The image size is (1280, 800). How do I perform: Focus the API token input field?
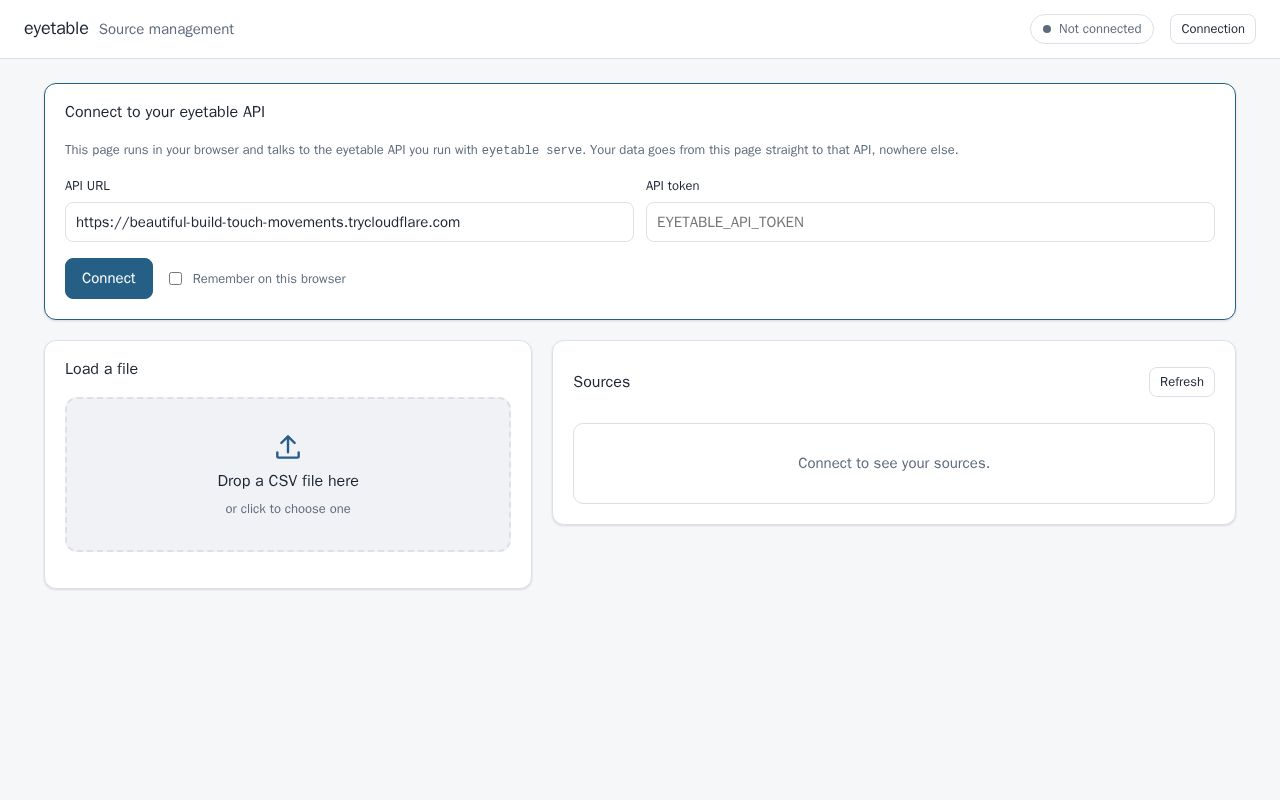click(x=930, y=222)
